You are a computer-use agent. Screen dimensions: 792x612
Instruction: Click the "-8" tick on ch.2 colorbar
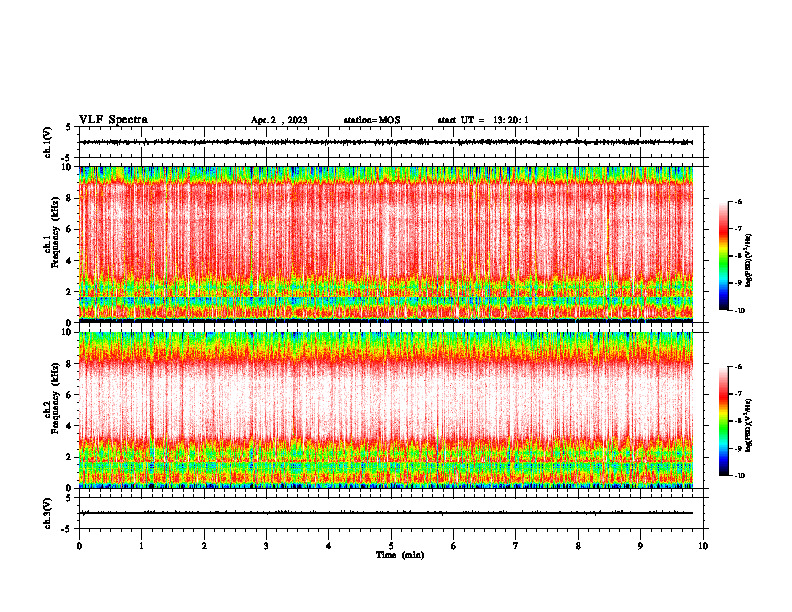pyautogui.click(x=738, y=421)
